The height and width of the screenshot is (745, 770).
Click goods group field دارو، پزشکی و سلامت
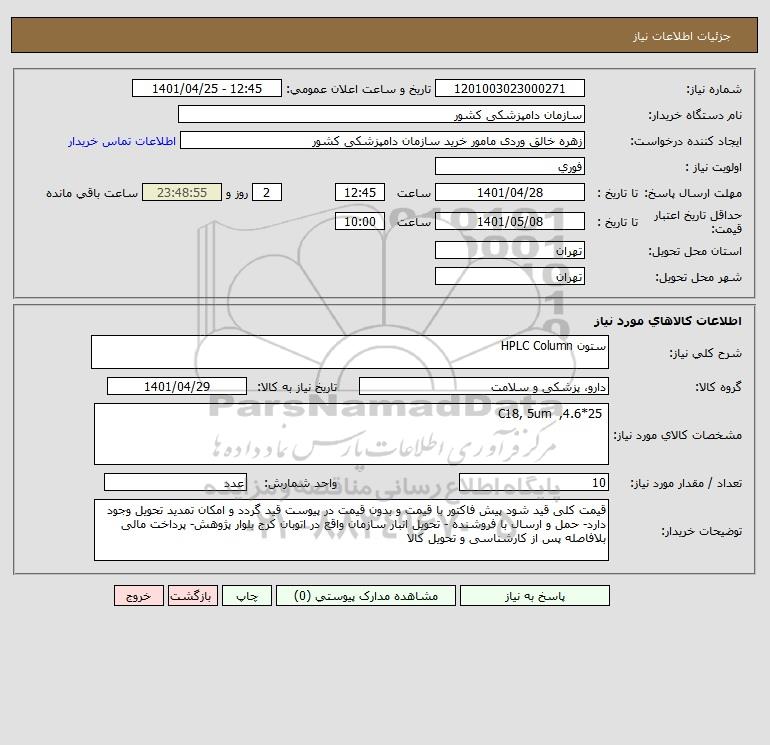(484, 386)
